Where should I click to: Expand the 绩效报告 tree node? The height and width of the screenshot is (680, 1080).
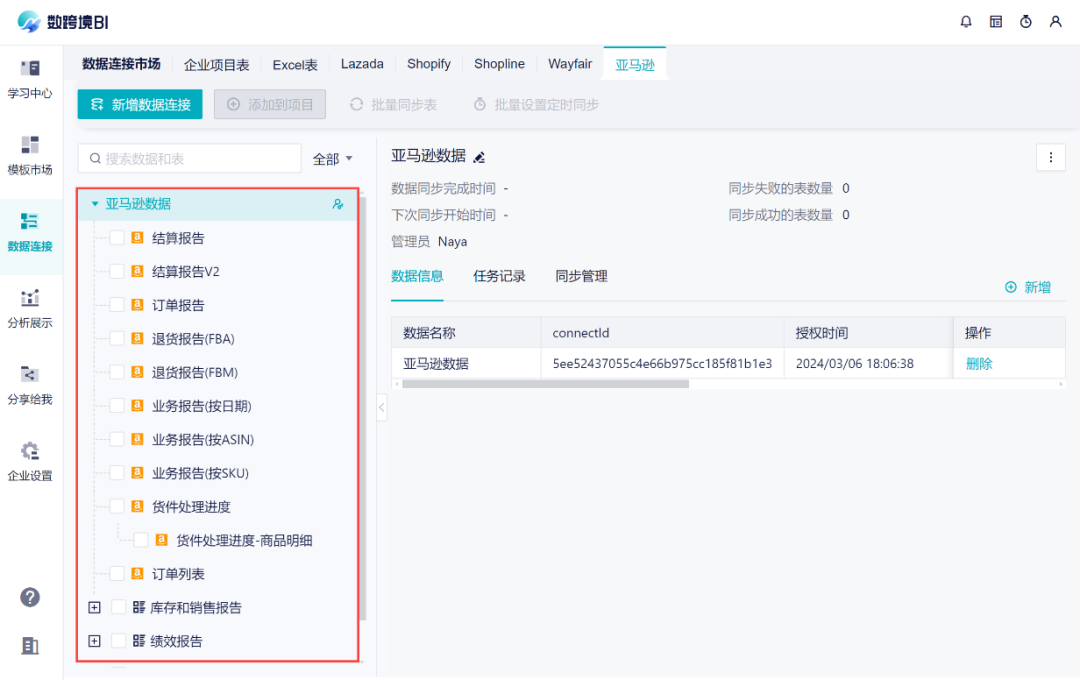coord(95,641)
